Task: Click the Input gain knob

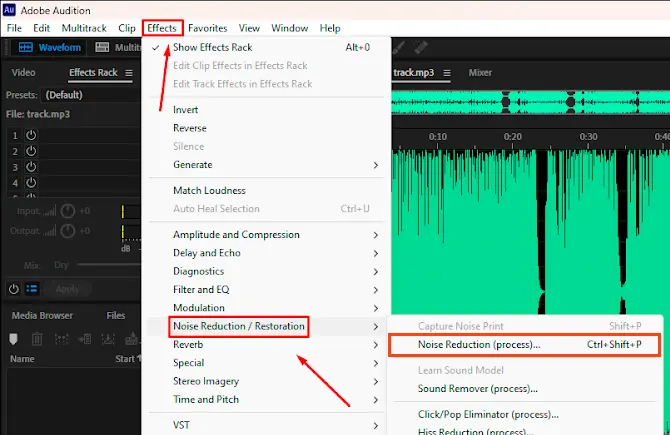Action: [68, 211]
